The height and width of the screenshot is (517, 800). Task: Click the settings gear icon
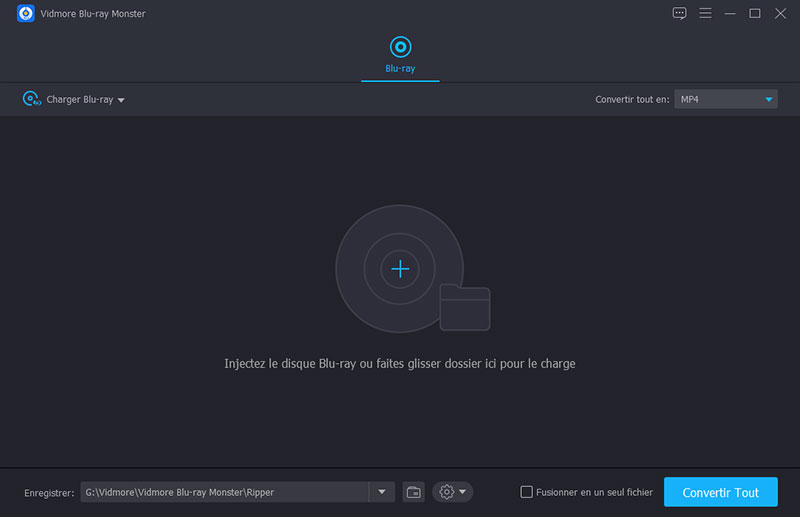click(446, 492)
